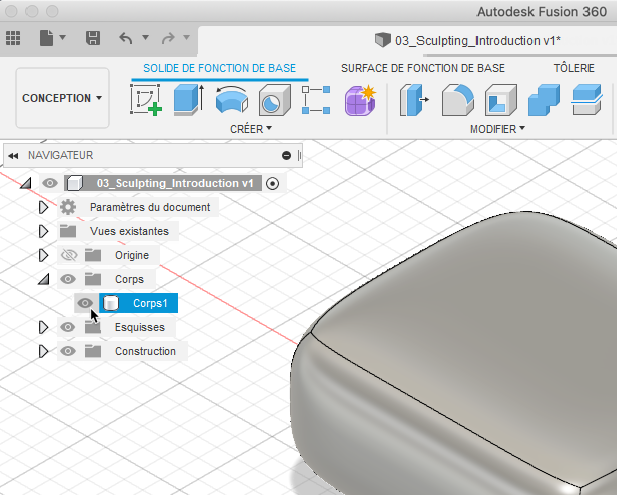Select the Press Pull tool

click(x=414, y=100)
